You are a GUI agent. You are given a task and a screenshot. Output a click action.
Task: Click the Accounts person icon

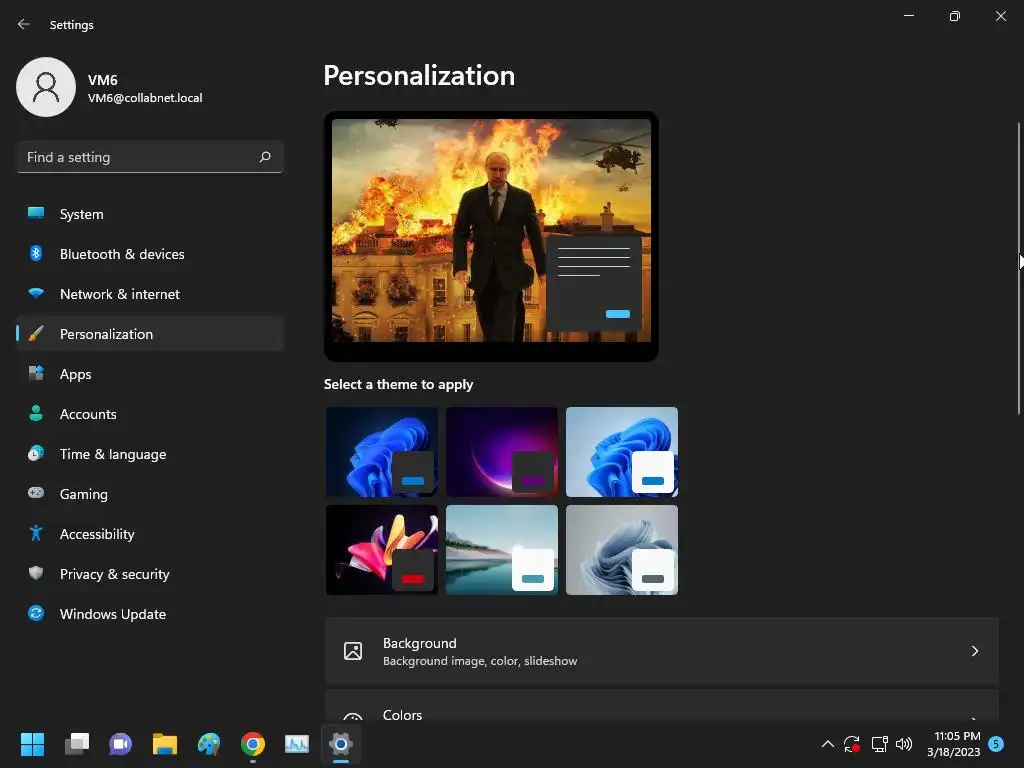click(x=36, y=413)
